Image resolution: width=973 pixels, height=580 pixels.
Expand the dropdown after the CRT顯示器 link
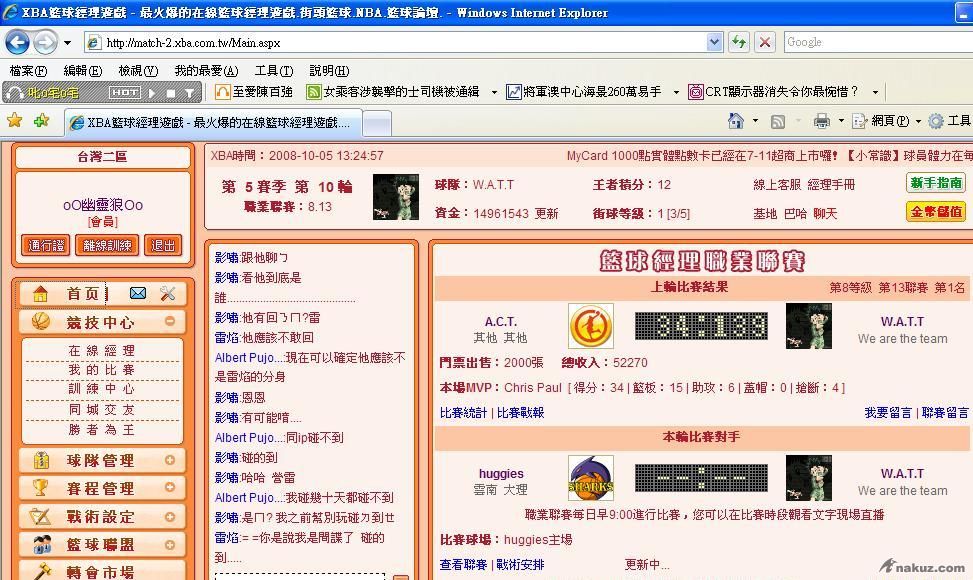[x=875, y=92]
